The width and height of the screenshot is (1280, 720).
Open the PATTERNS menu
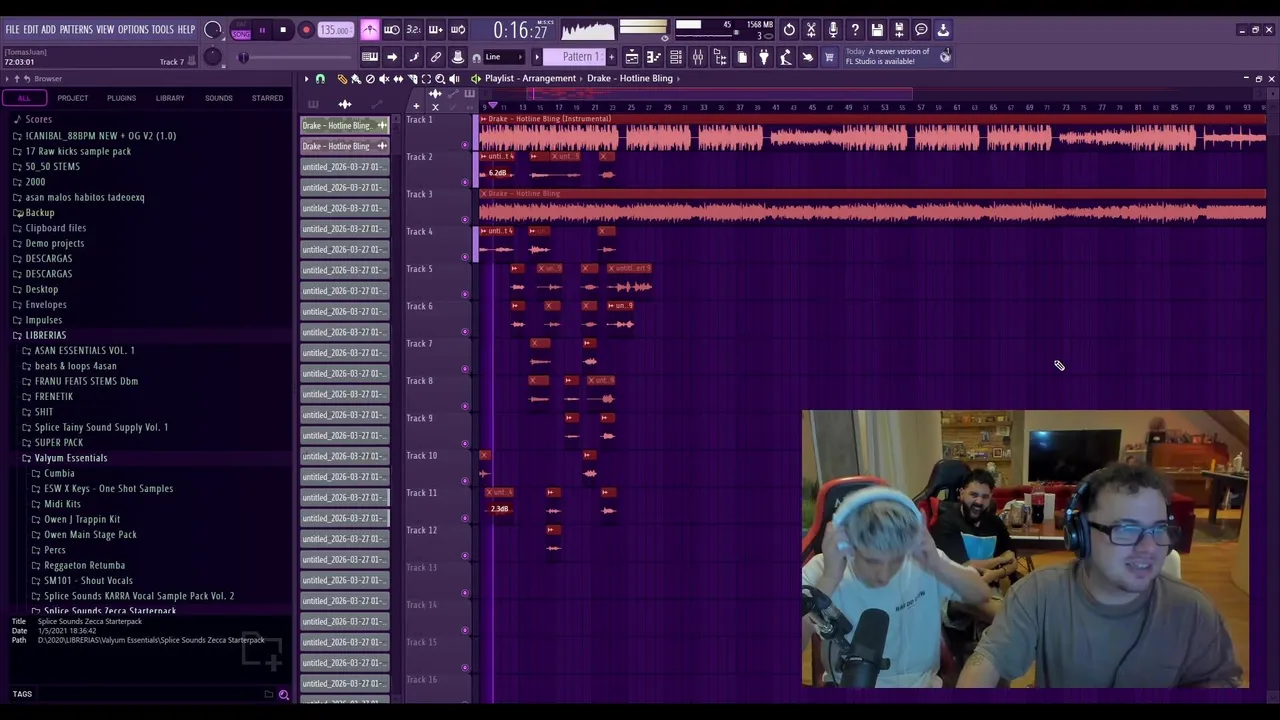(x=76, y=30)
